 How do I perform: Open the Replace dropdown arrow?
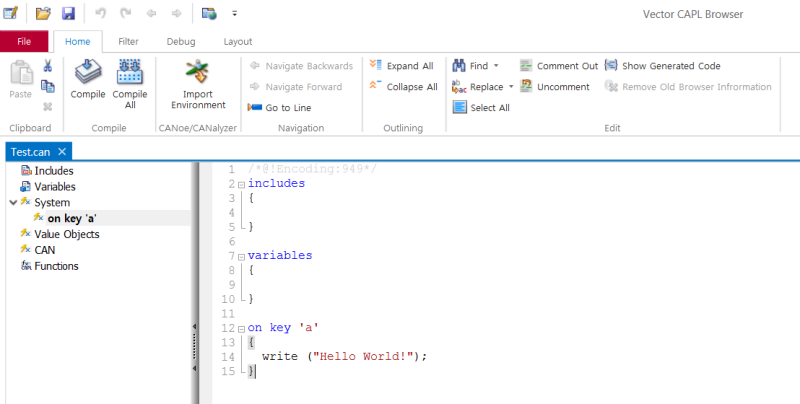click(x=511, y=87)
